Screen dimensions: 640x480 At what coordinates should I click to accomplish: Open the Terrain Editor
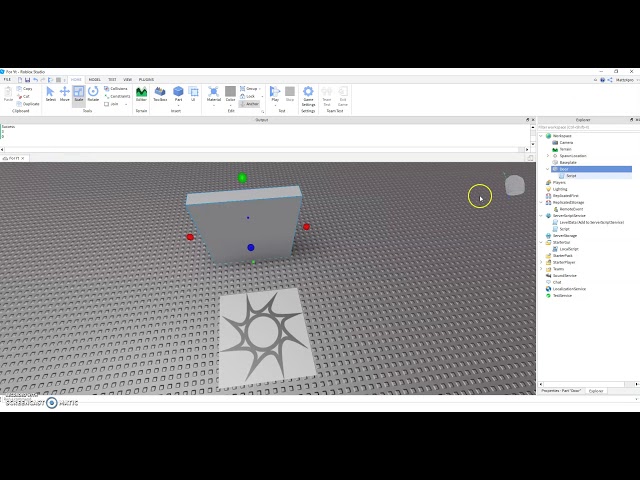tap(141, 94)
